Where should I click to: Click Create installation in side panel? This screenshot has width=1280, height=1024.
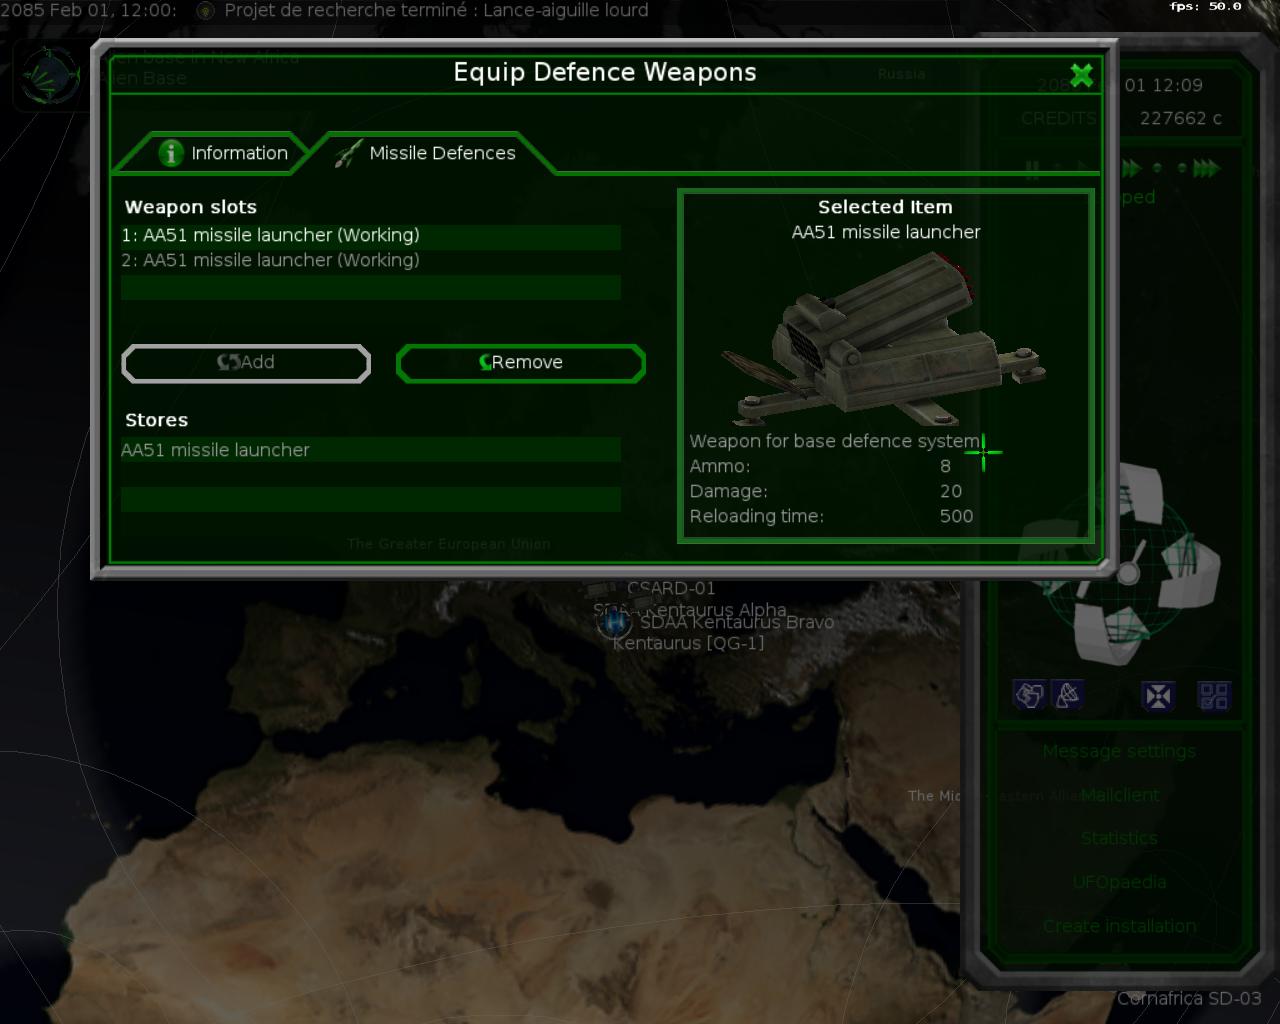coord(1119,926)
